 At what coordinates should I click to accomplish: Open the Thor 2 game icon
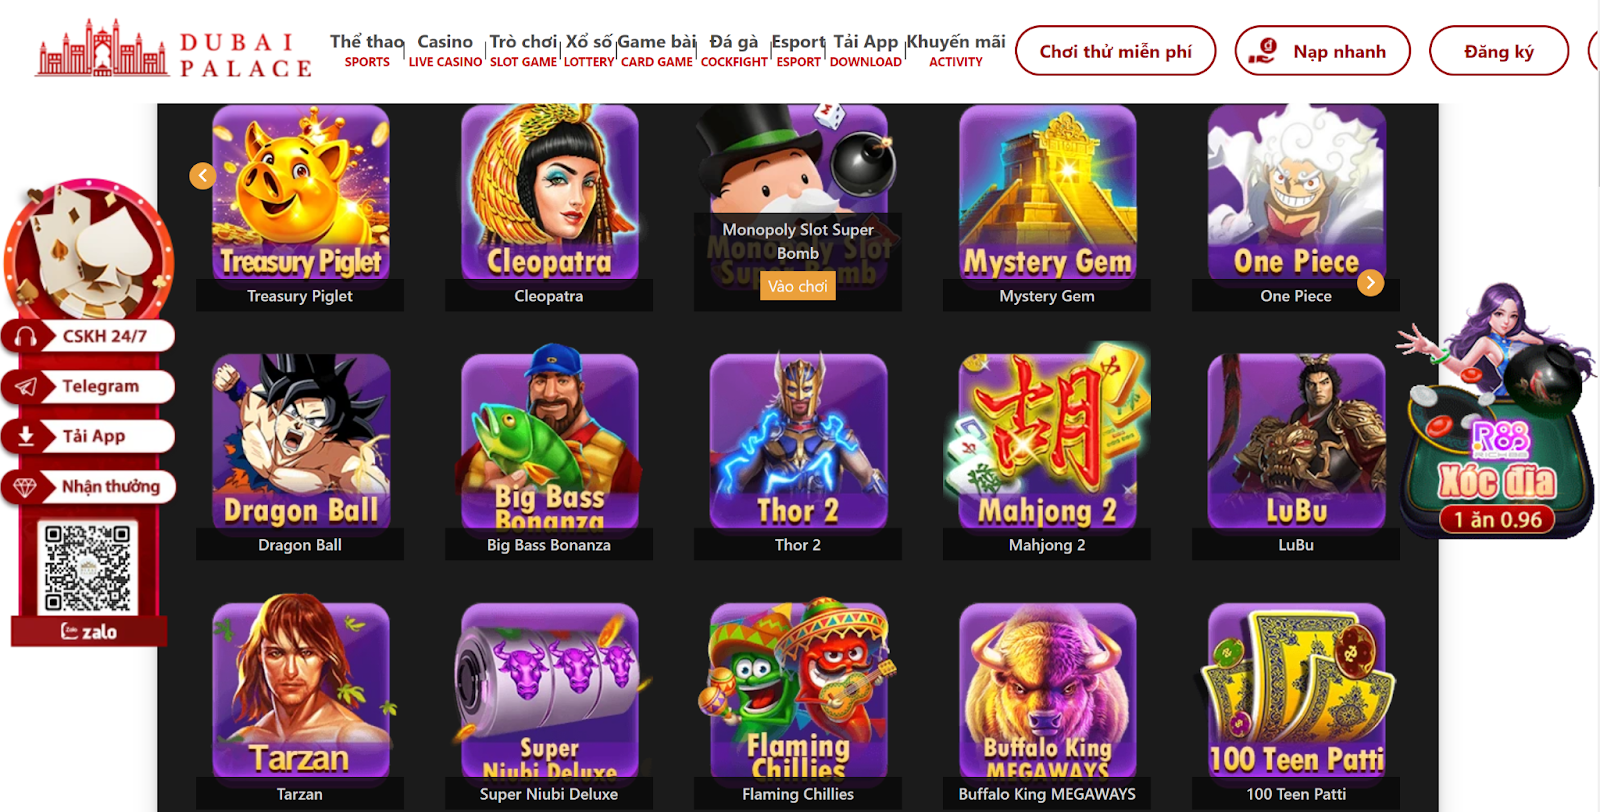pos(798,441)
